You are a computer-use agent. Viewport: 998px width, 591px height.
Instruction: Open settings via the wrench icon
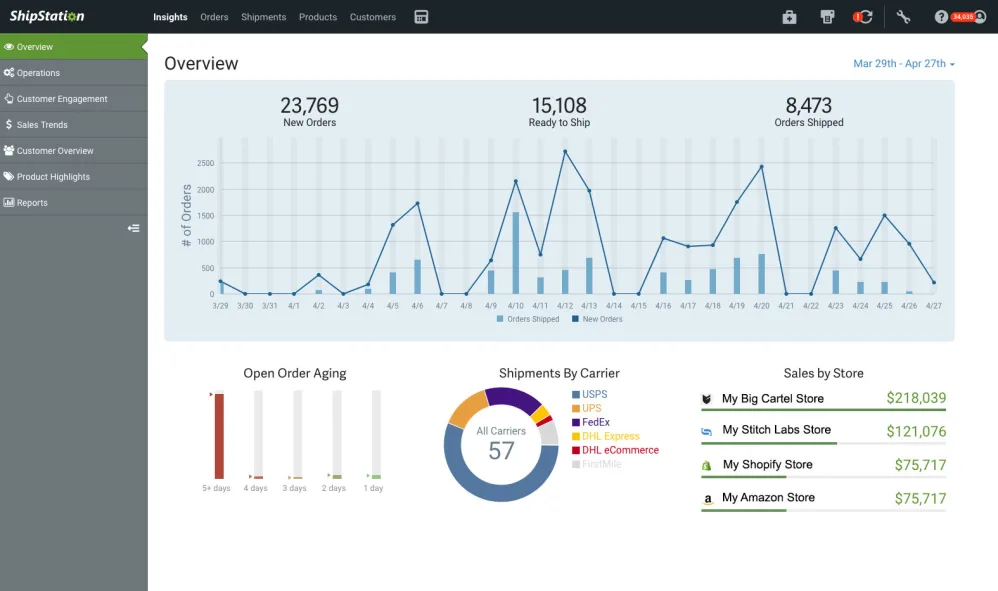[x=903, y=17]
